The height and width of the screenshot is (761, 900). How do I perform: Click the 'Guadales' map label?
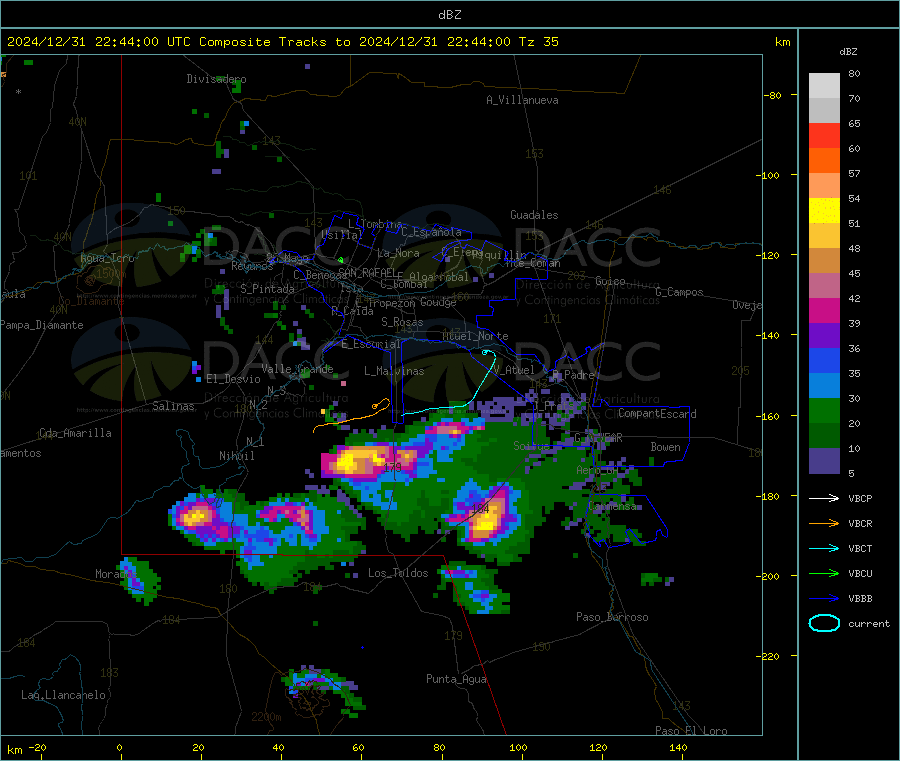534,215
